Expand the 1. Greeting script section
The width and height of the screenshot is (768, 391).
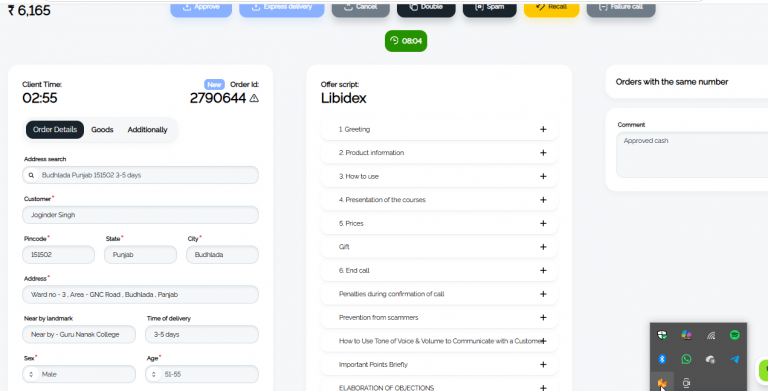click(439, 129)
